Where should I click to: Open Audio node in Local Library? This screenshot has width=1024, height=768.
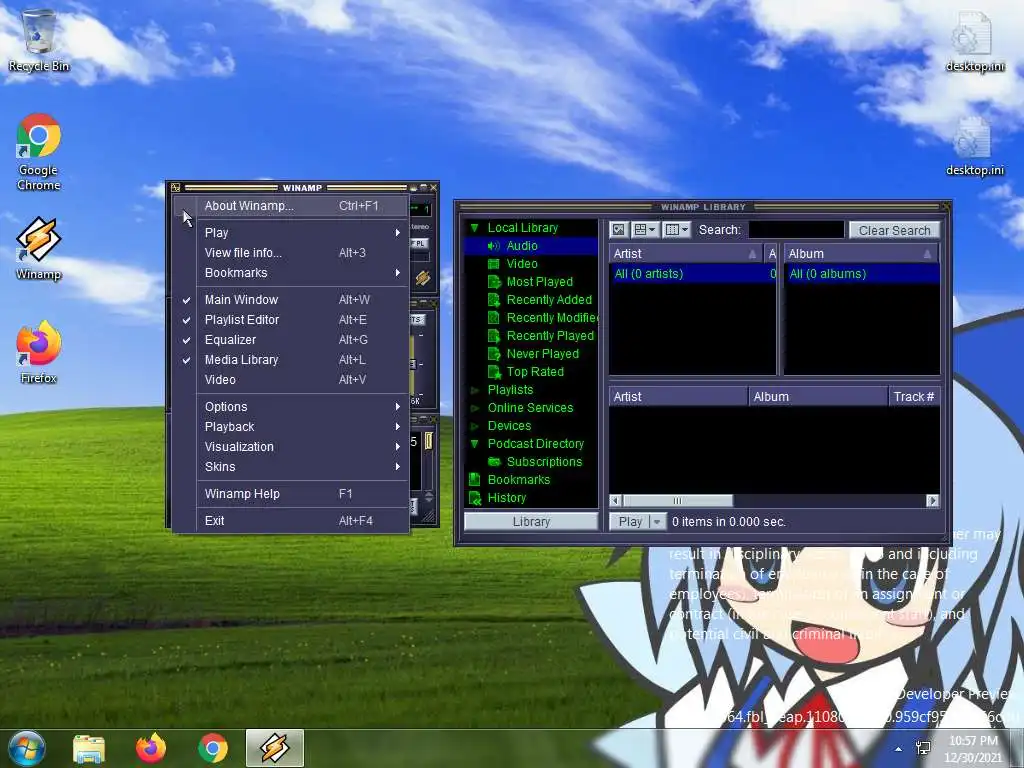pyautogui.click(x=530, y=246)
